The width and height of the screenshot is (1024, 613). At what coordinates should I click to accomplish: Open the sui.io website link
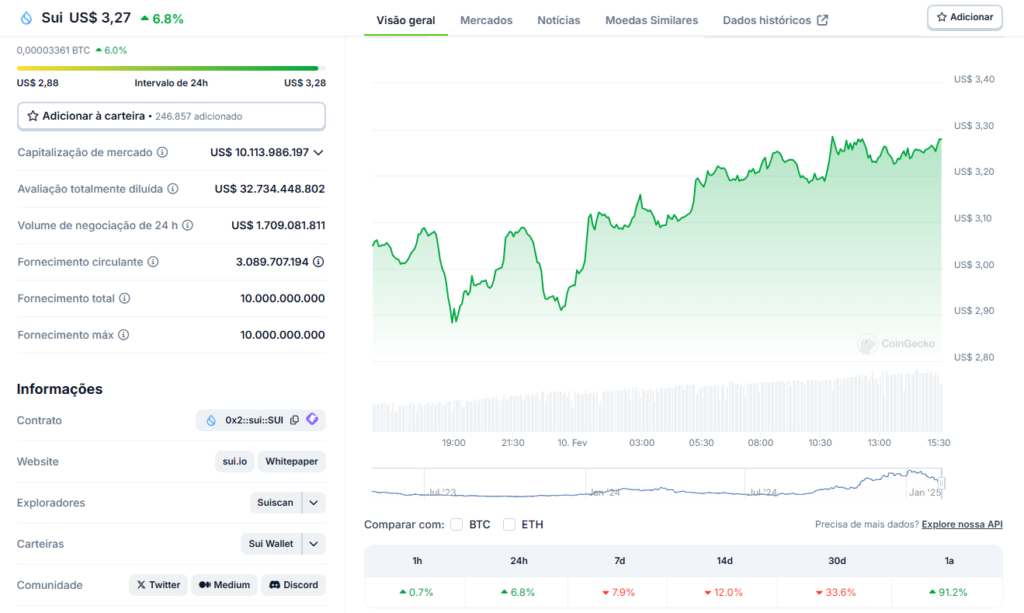click(234, 462)
